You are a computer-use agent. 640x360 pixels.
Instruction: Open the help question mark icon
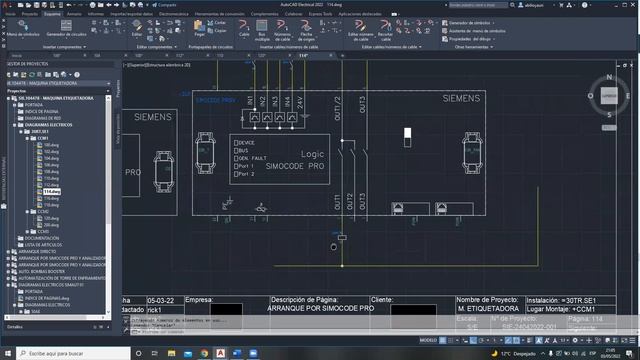coord(584,5)
